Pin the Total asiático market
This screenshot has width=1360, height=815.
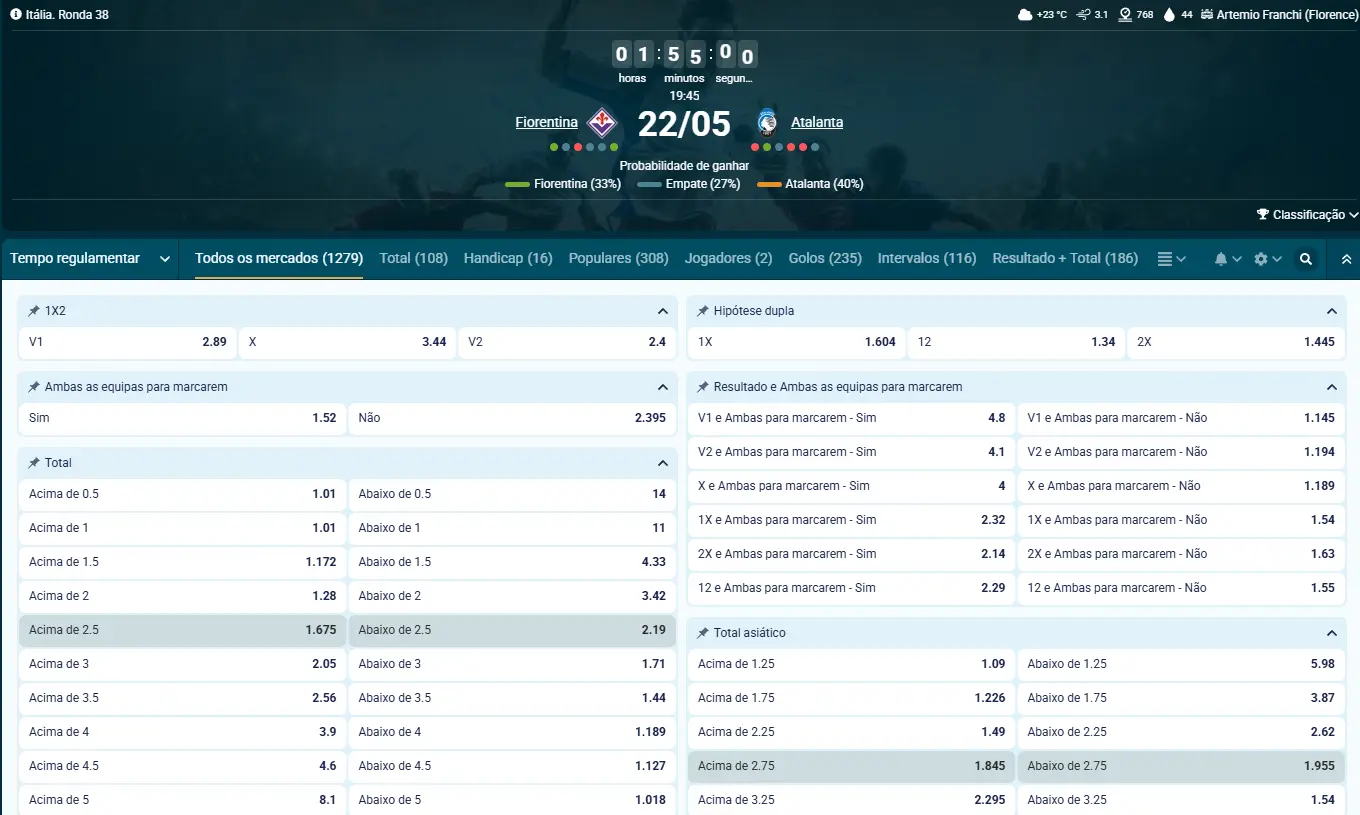[703, 633]
